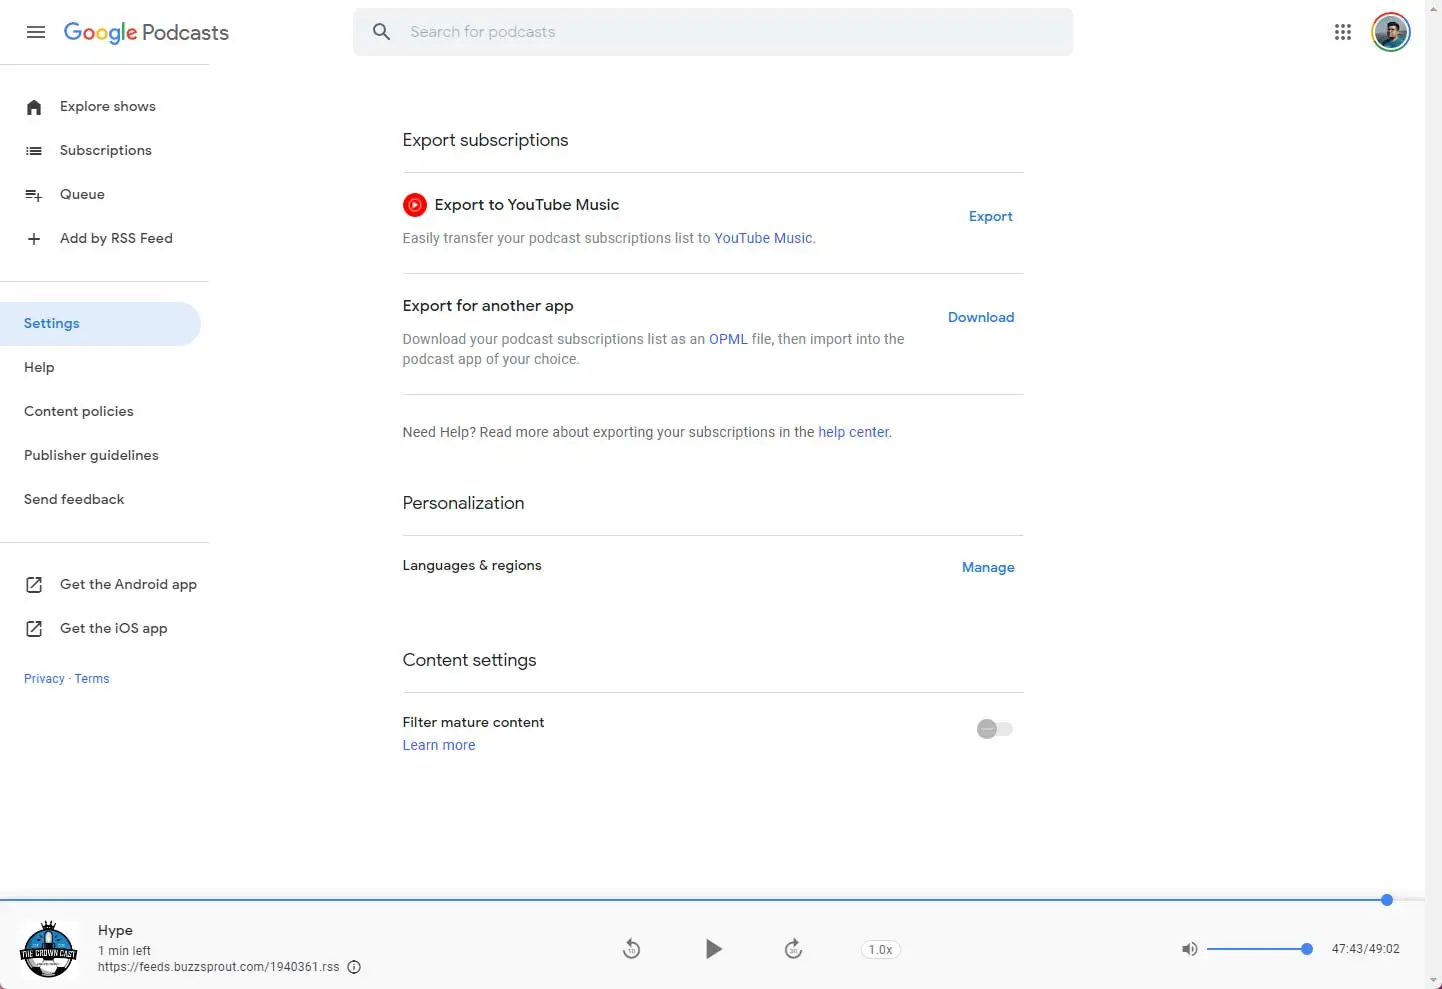Resume playing the Hype episode
This screenshot has height=989, width=1442.
(713, 949)
